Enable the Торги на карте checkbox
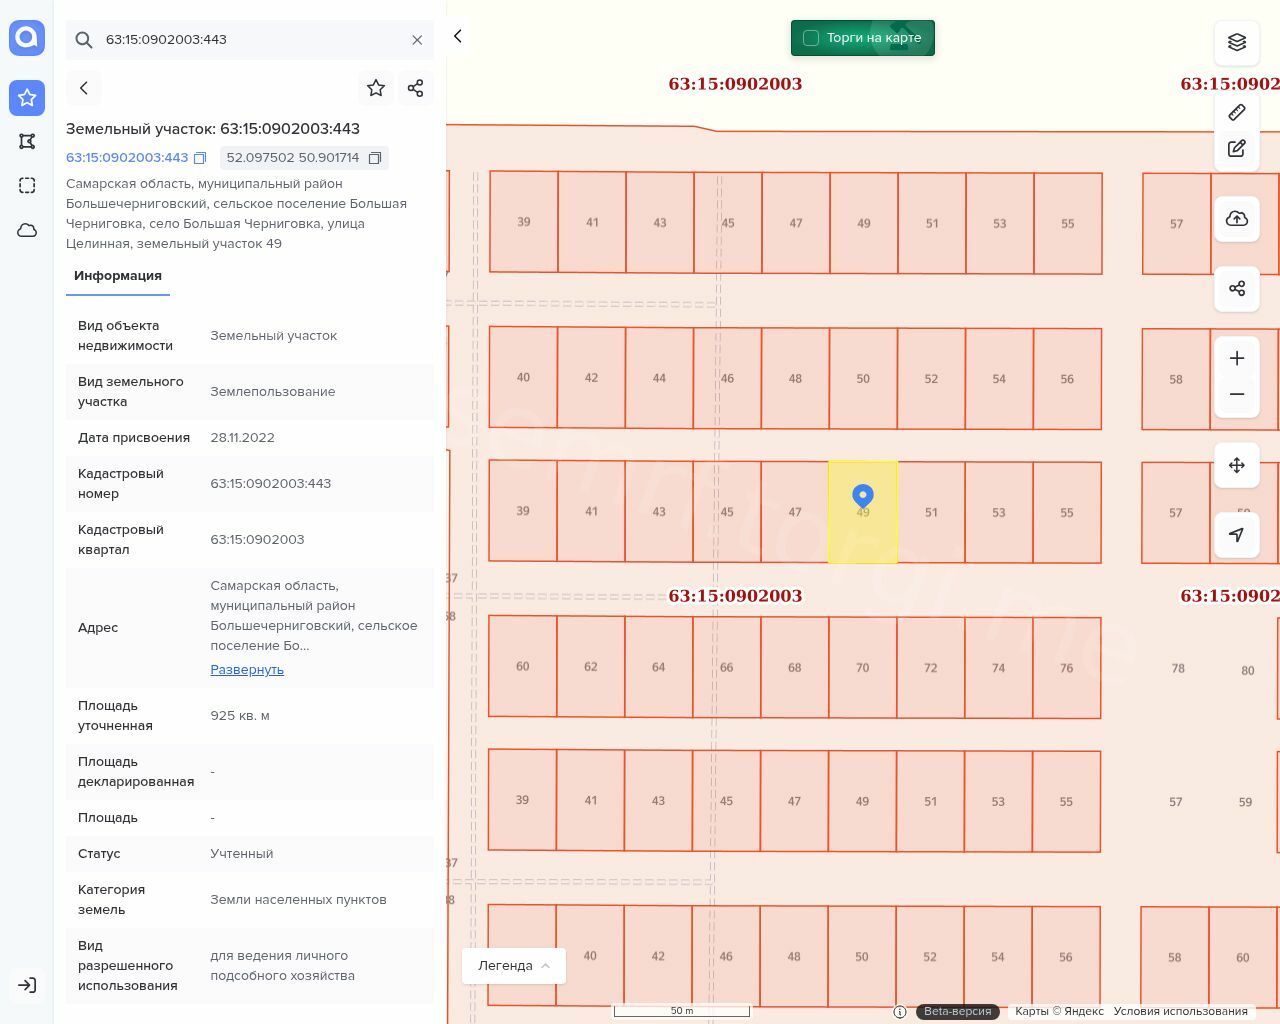1280x1024 pixels. [811, 38]
